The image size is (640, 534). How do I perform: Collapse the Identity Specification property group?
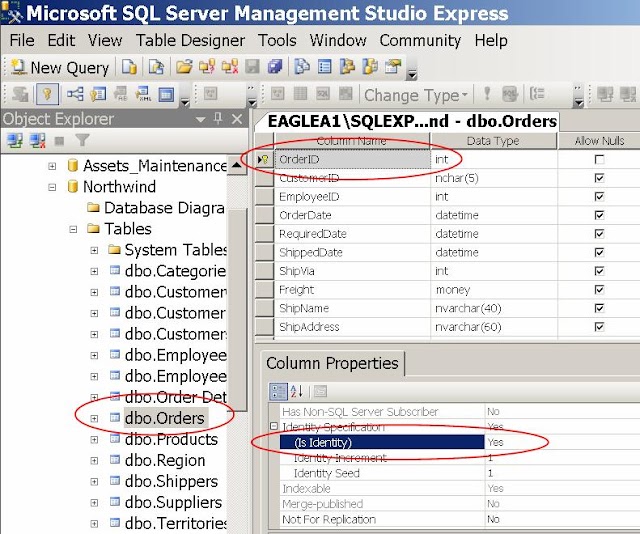[274, 426]
